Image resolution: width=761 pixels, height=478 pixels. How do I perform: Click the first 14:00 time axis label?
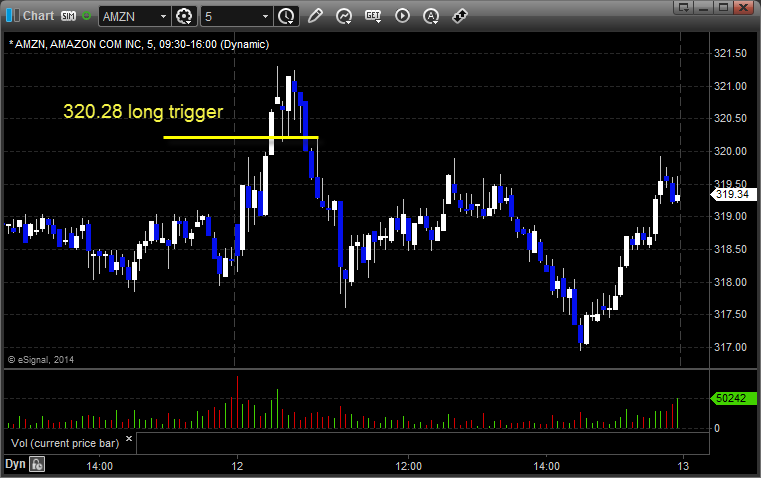click(99, 466)
